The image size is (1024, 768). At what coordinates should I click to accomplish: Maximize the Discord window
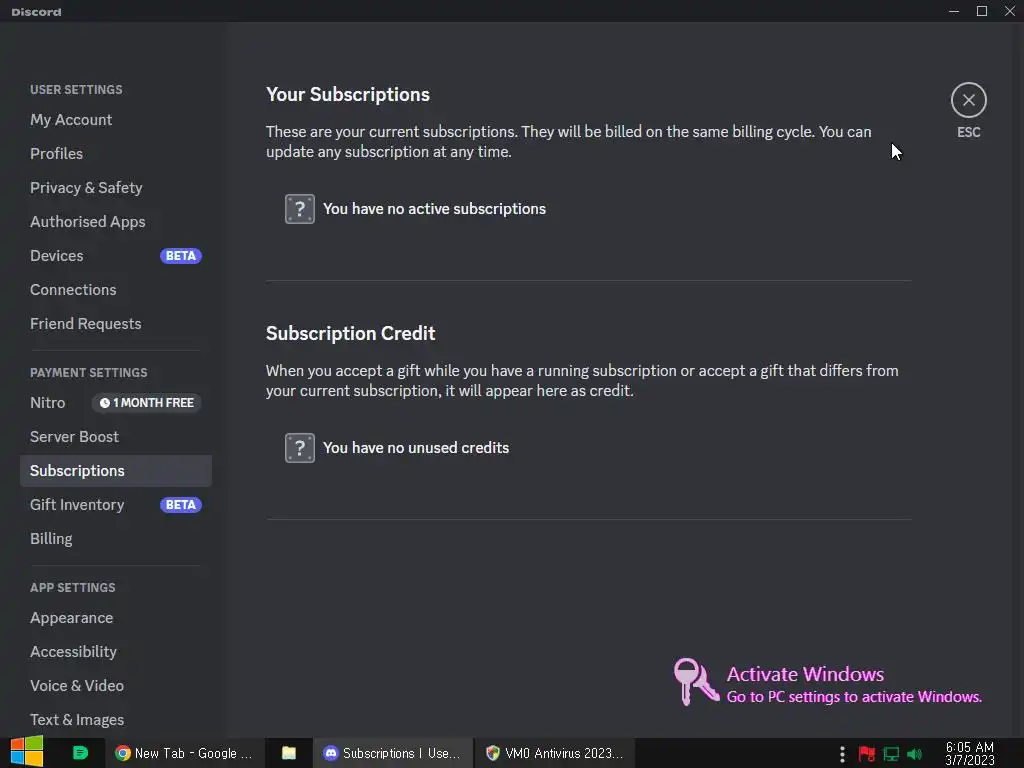[x=982, y=11]
